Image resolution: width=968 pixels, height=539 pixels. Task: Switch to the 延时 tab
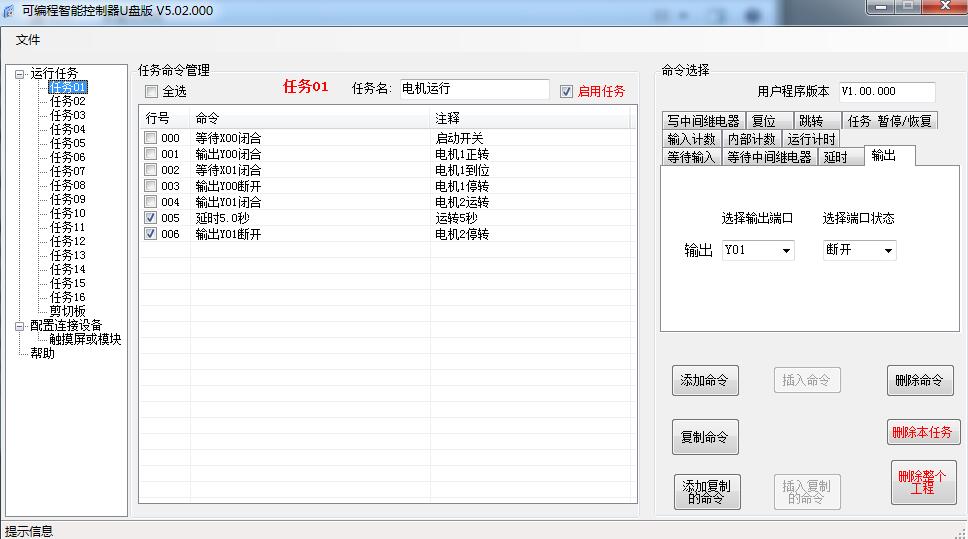(835, 157)
